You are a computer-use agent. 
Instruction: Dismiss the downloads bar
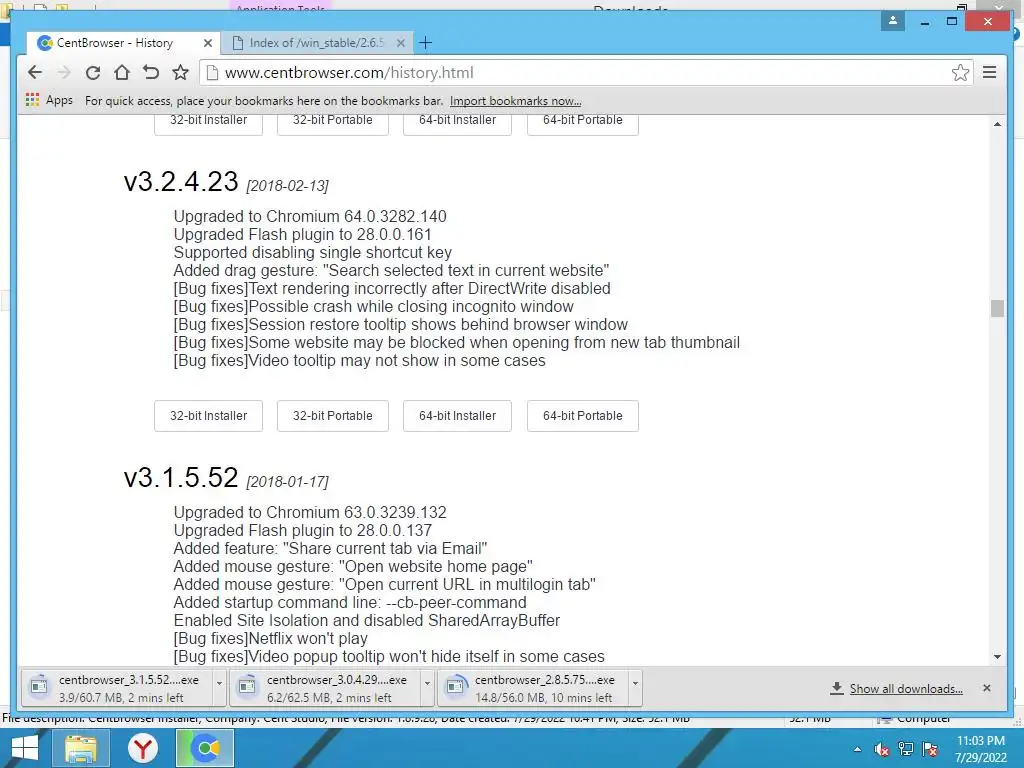pos(987,688)
